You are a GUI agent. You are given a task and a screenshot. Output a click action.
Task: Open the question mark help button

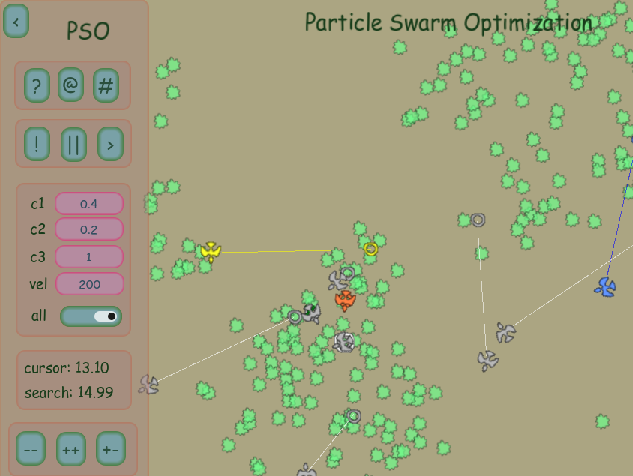pos(37,86)
